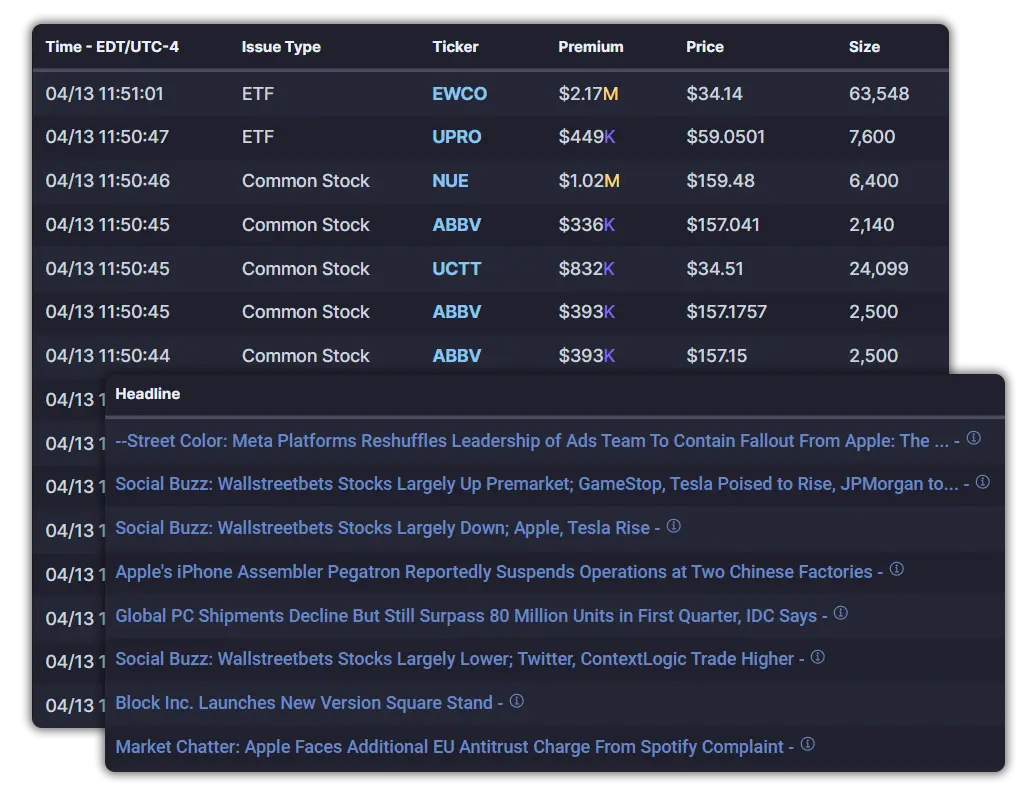This screenshot has height=796, width=1023.
Task: Click the Headline column header
Action: (147, 394)
